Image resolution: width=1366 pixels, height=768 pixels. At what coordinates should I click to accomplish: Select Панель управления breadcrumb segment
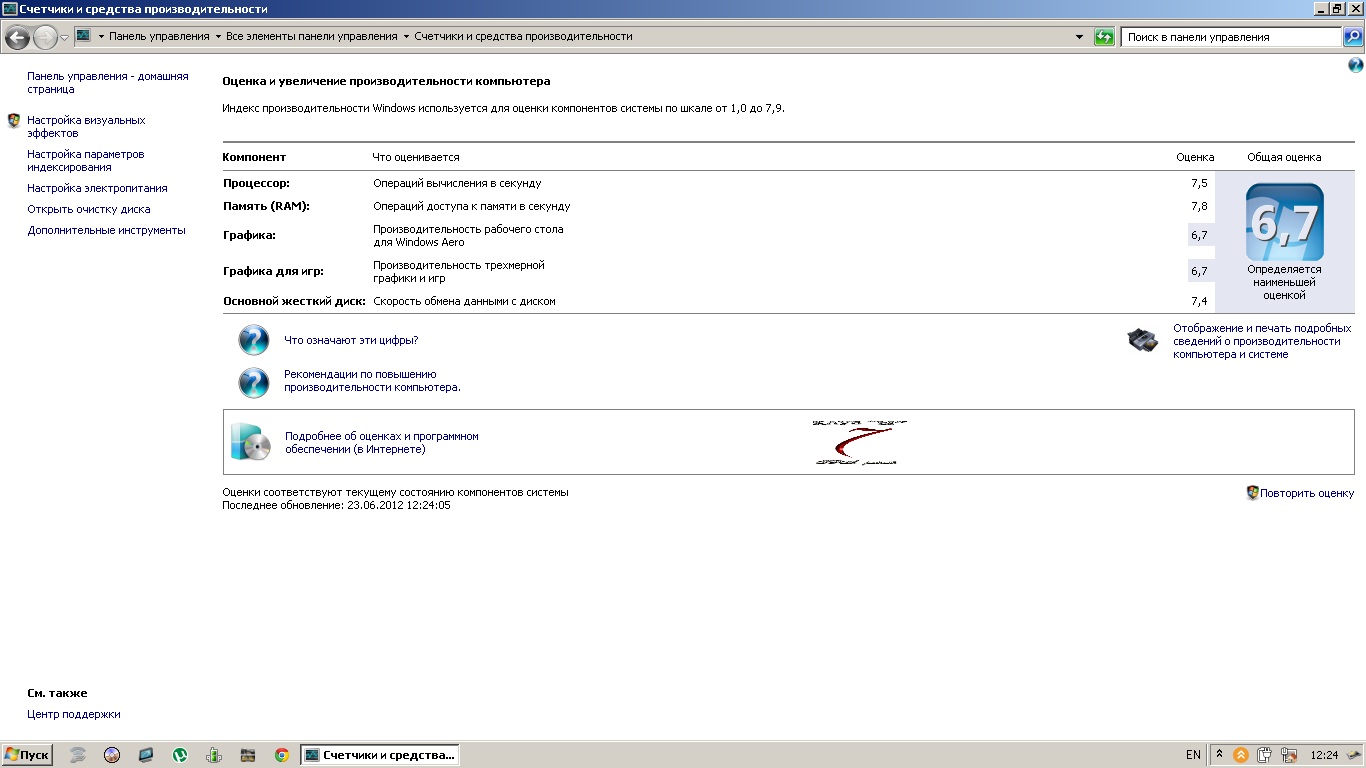coord(160,36)
